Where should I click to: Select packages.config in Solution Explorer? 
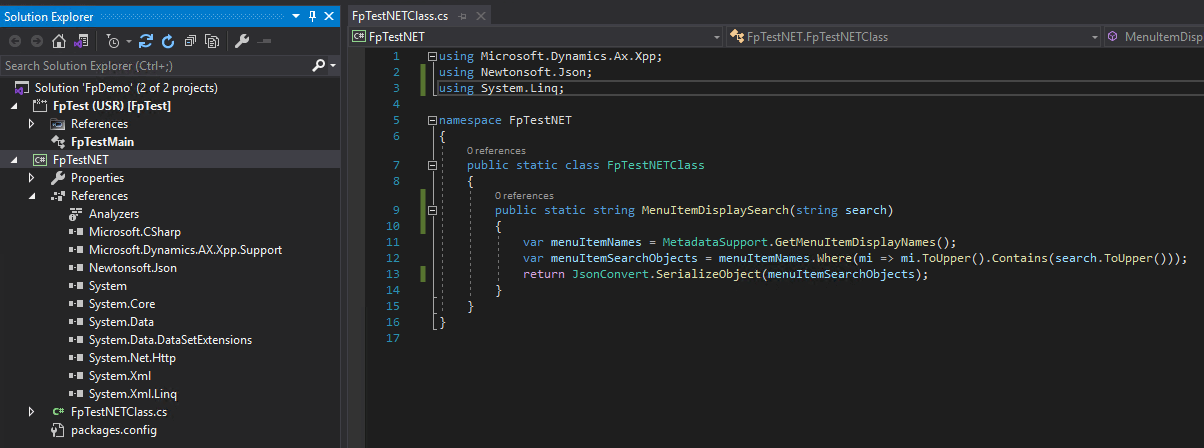click(113, 430)
